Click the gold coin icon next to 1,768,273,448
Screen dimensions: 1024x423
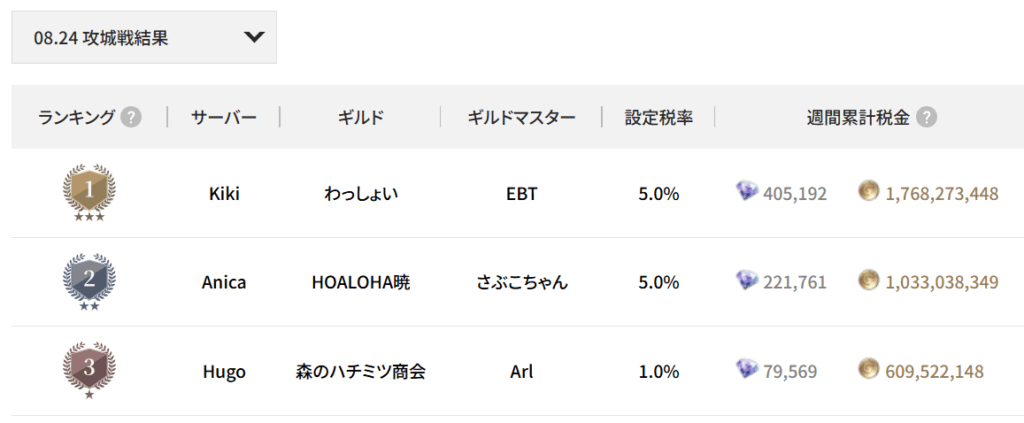(869, 192)
